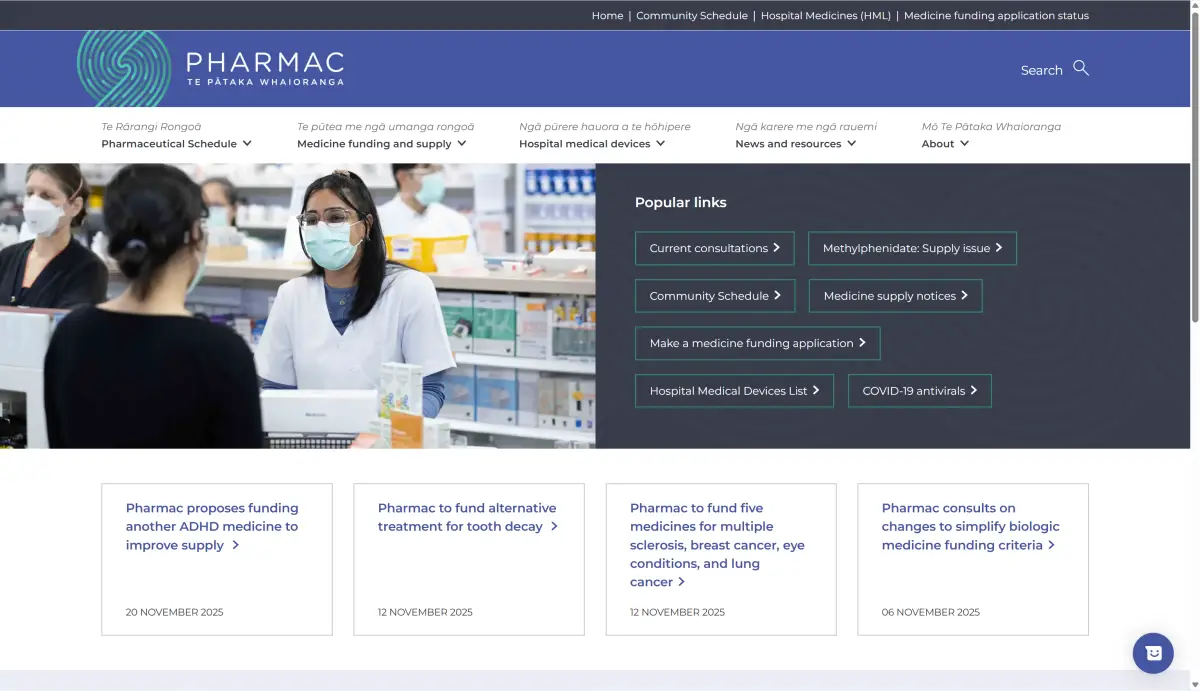Open Methylphenidate: Supply issue
The image size is (1200, 691).
(911, 248)
